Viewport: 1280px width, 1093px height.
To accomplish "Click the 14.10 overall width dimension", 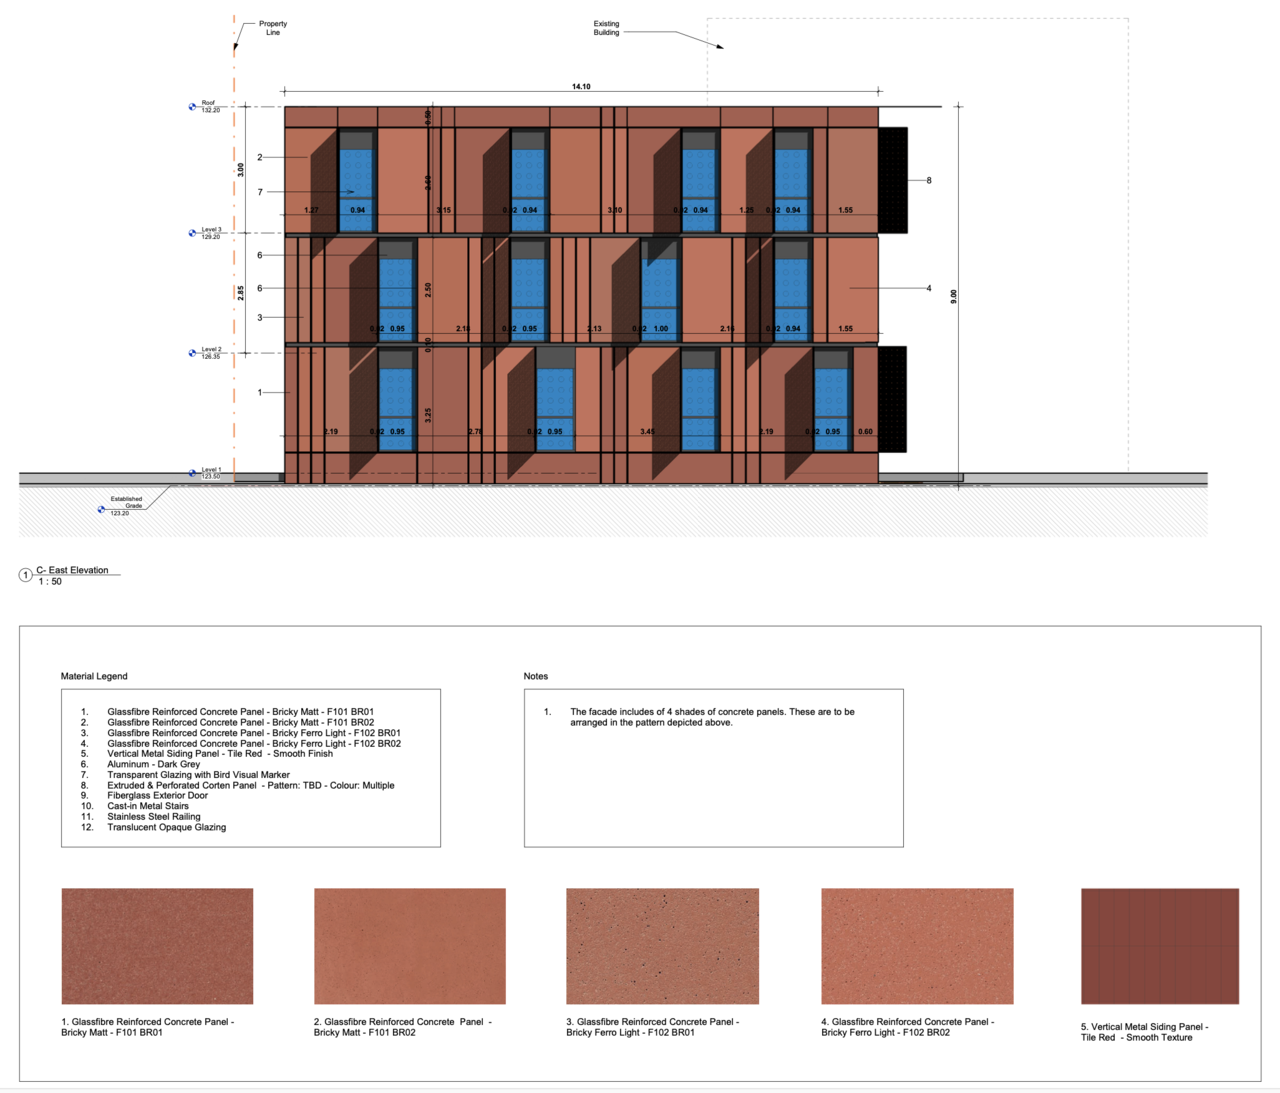I will pos(581,87).
